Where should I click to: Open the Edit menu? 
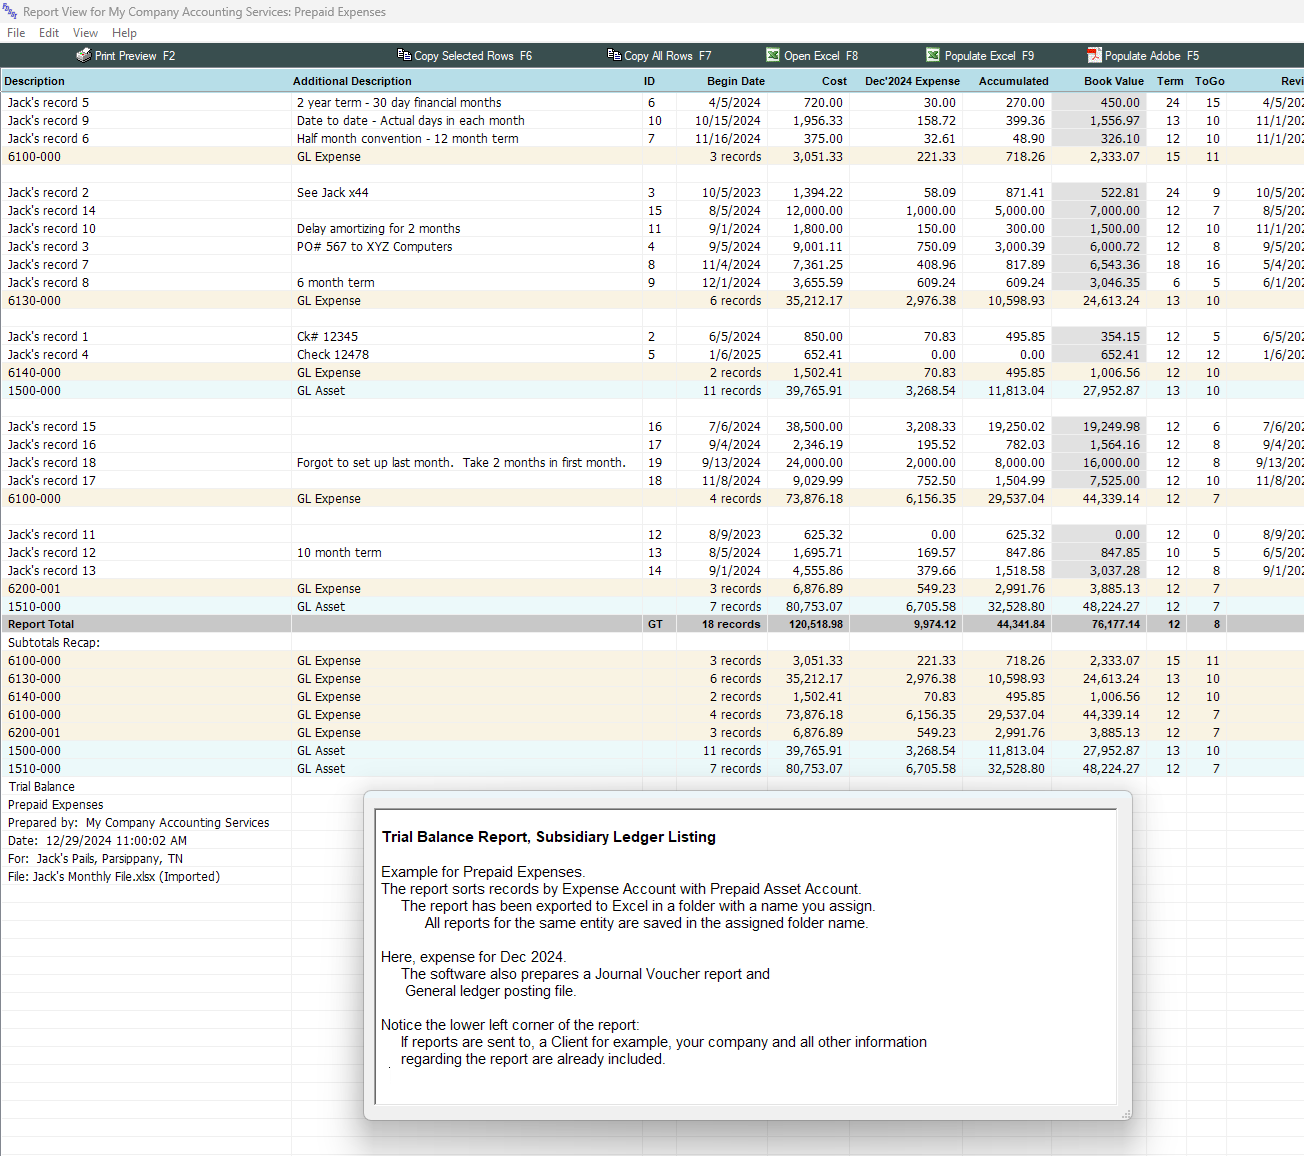pos(49,33)
